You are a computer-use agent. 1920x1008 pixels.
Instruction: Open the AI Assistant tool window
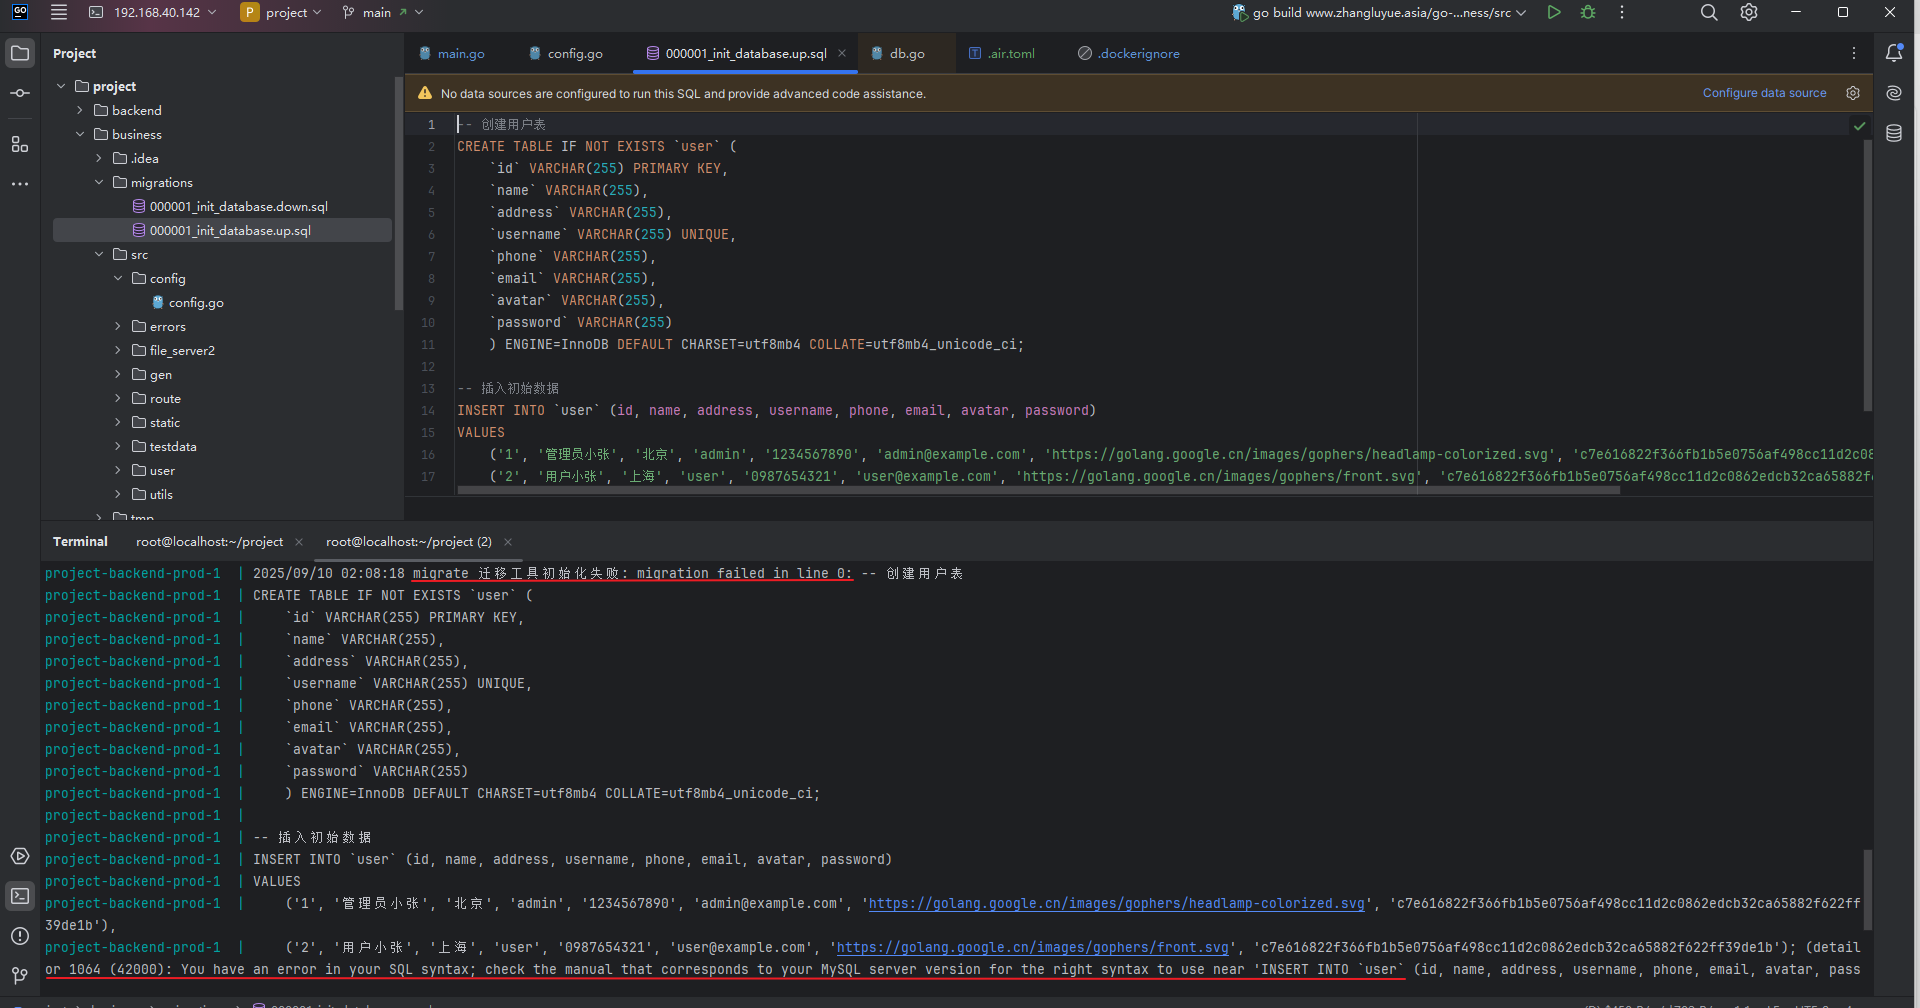[1894, 93]
